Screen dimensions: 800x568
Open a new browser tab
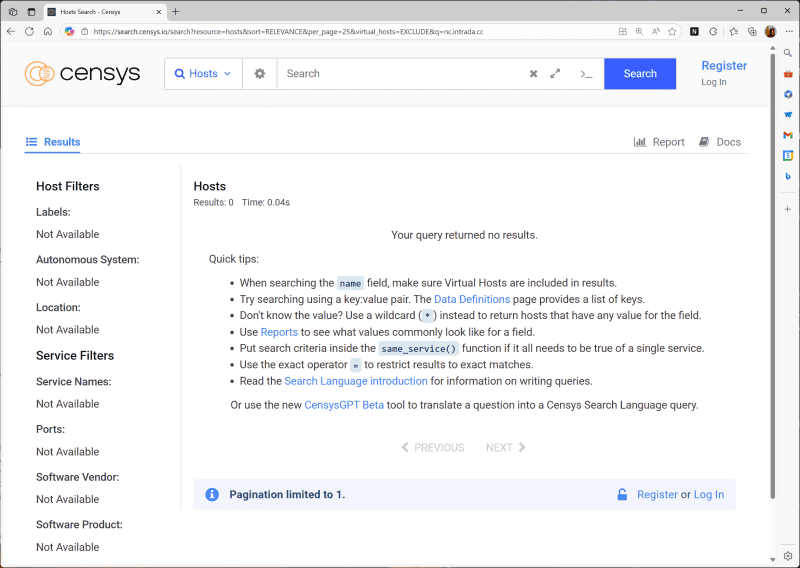point(176,11)
